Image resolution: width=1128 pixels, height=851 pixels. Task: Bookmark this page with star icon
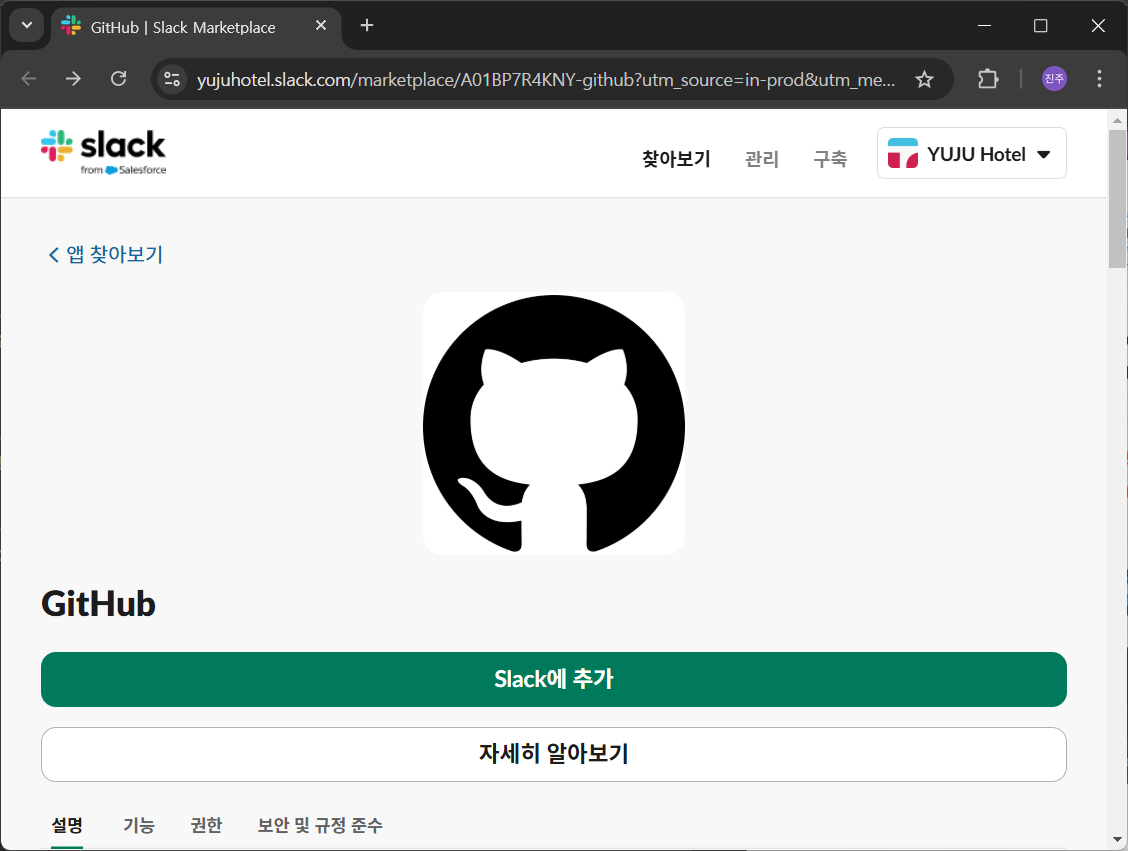[x=924, y=79]
